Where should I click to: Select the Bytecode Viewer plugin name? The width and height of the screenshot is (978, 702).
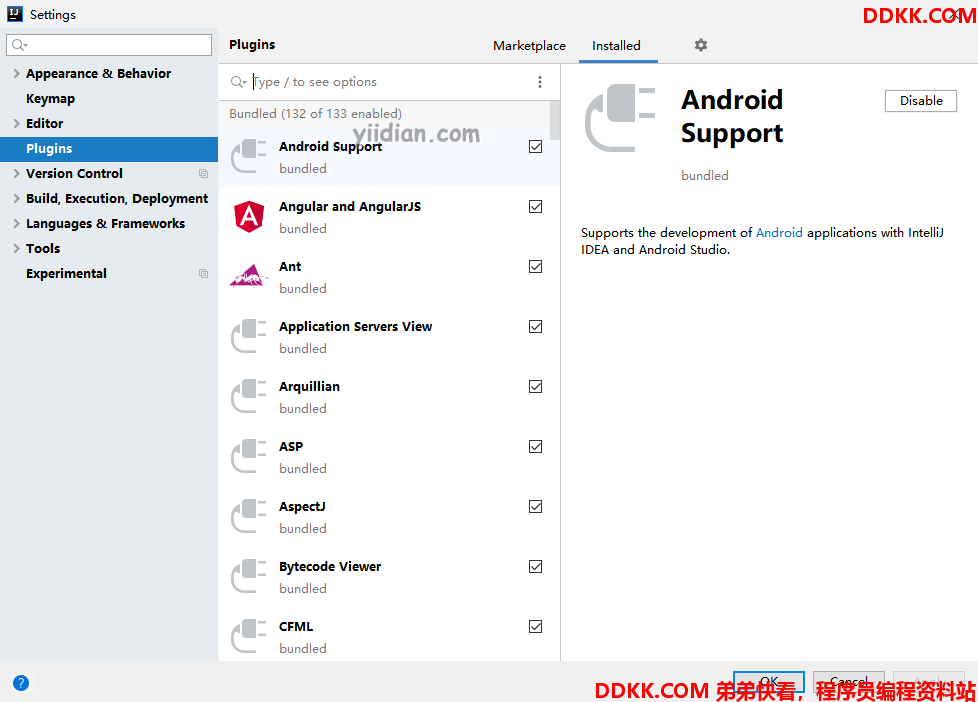tap(330, 566)
